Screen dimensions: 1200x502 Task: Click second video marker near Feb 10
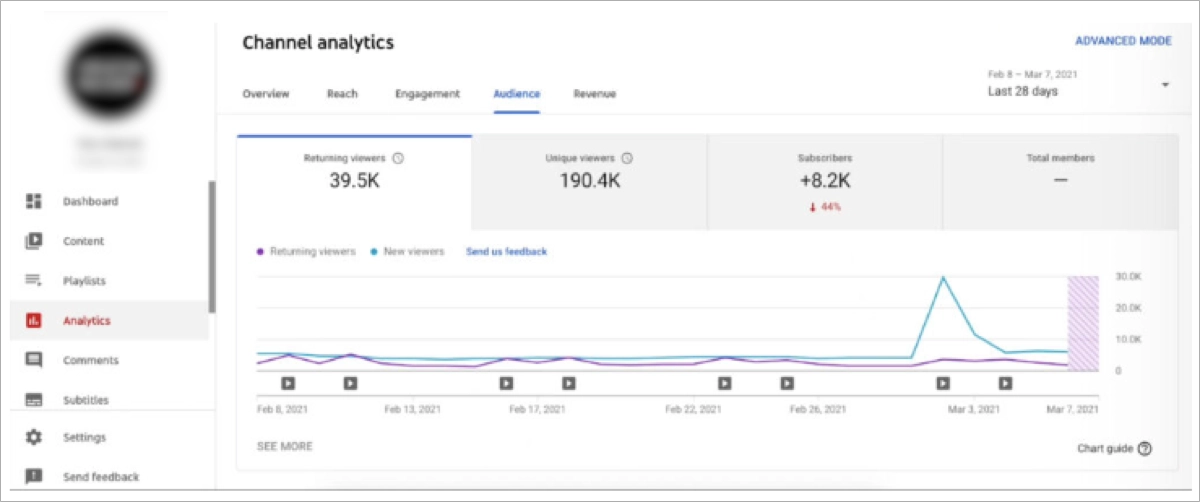351,382
